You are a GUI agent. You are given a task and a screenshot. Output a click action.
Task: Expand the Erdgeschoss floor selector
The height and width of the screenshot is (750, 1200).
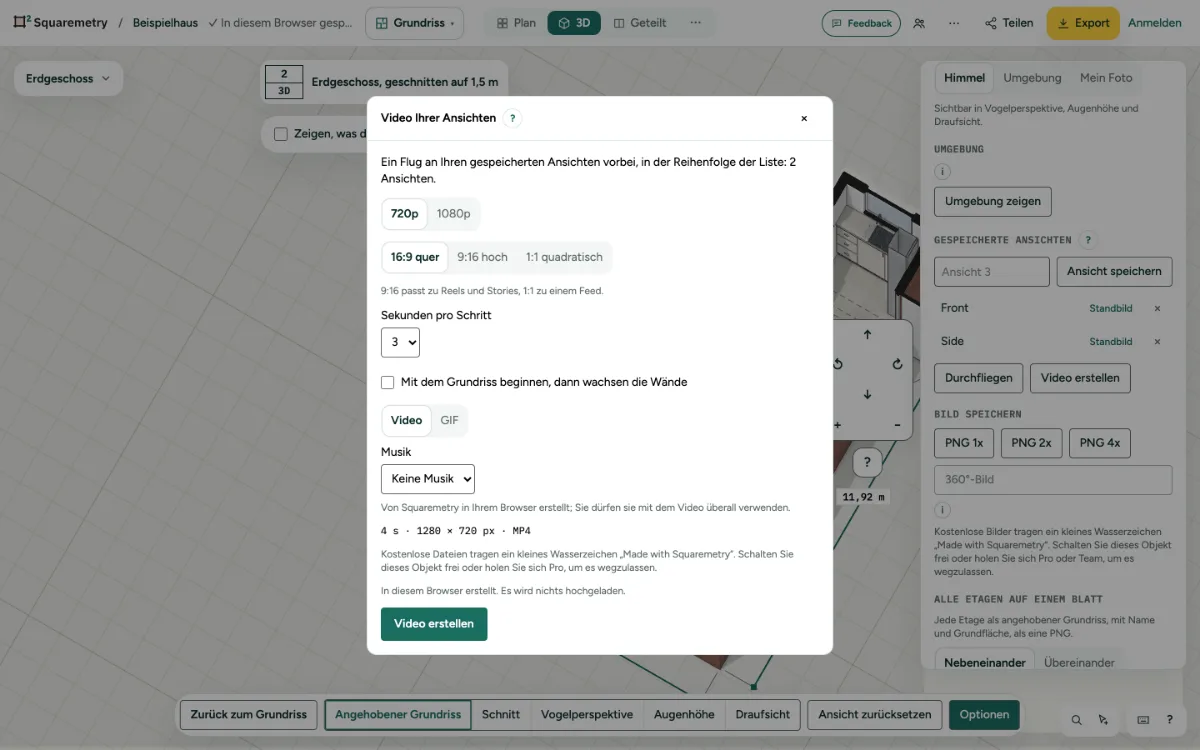click(68, 78)
